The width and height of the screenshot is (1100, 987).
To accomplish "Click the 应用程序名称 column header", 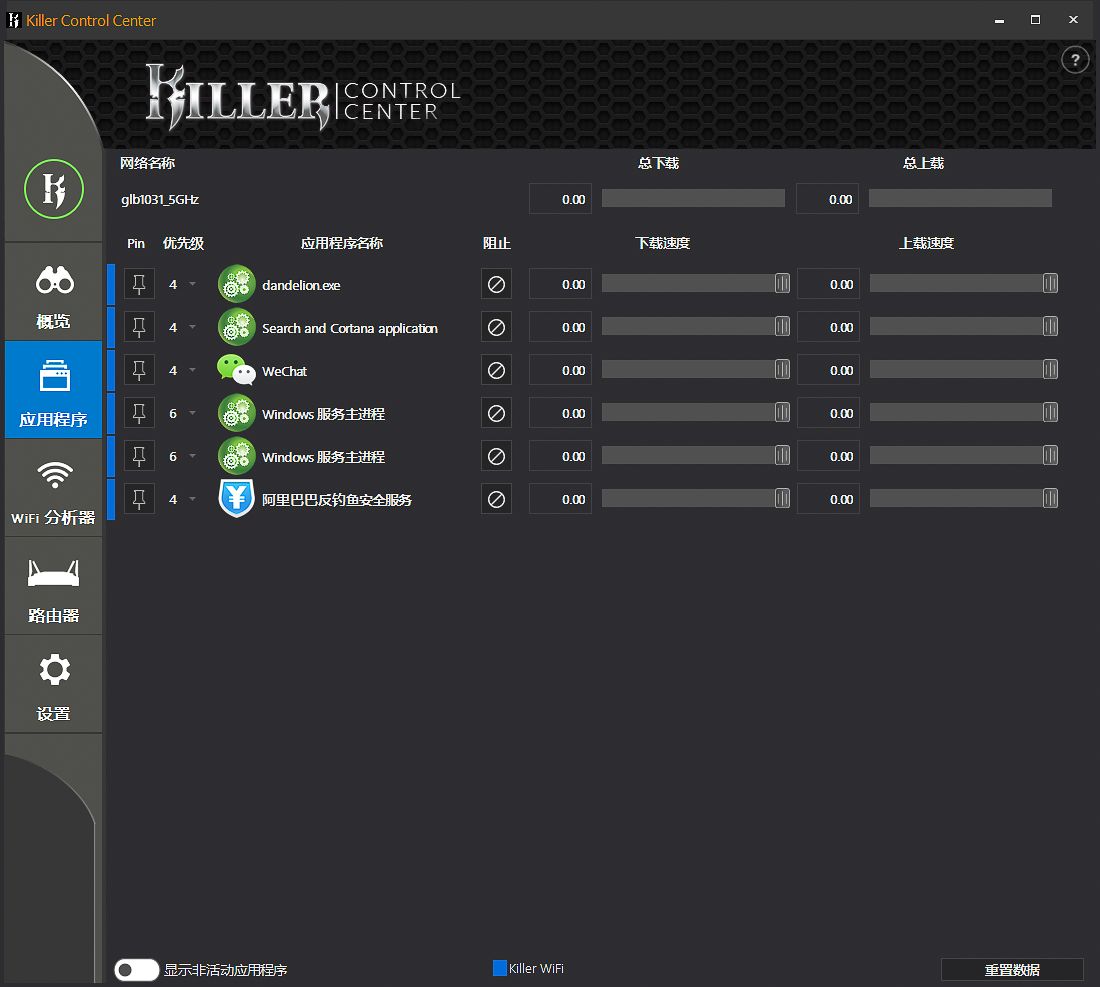I will coord(342,243).
